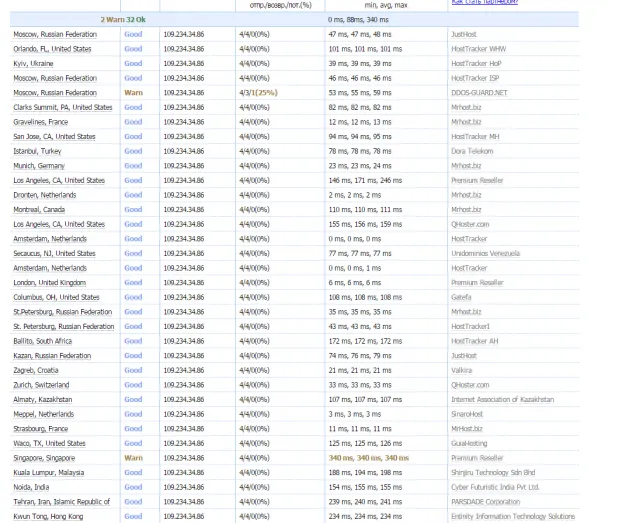Image resolution: width=640 pixels, height=523 pixels.
Task: Select the Istanbul, Turkey location link
Action: click(x=37, y=151)
